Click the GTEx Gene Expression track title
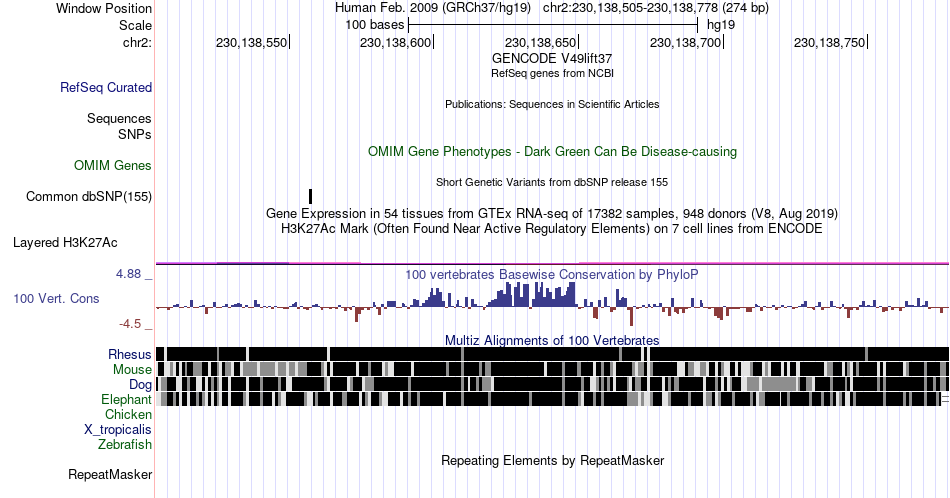Image resolution: width=950 pixels, height=498 pixels. pos(552,213)
